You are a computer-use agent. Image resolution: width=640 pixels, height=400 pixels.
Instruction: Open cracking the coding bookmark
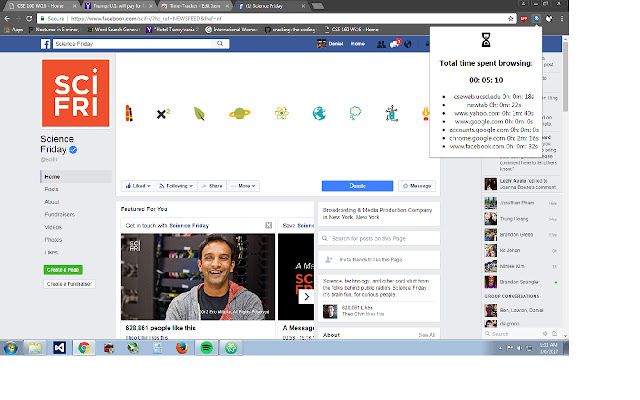point(290,29)
